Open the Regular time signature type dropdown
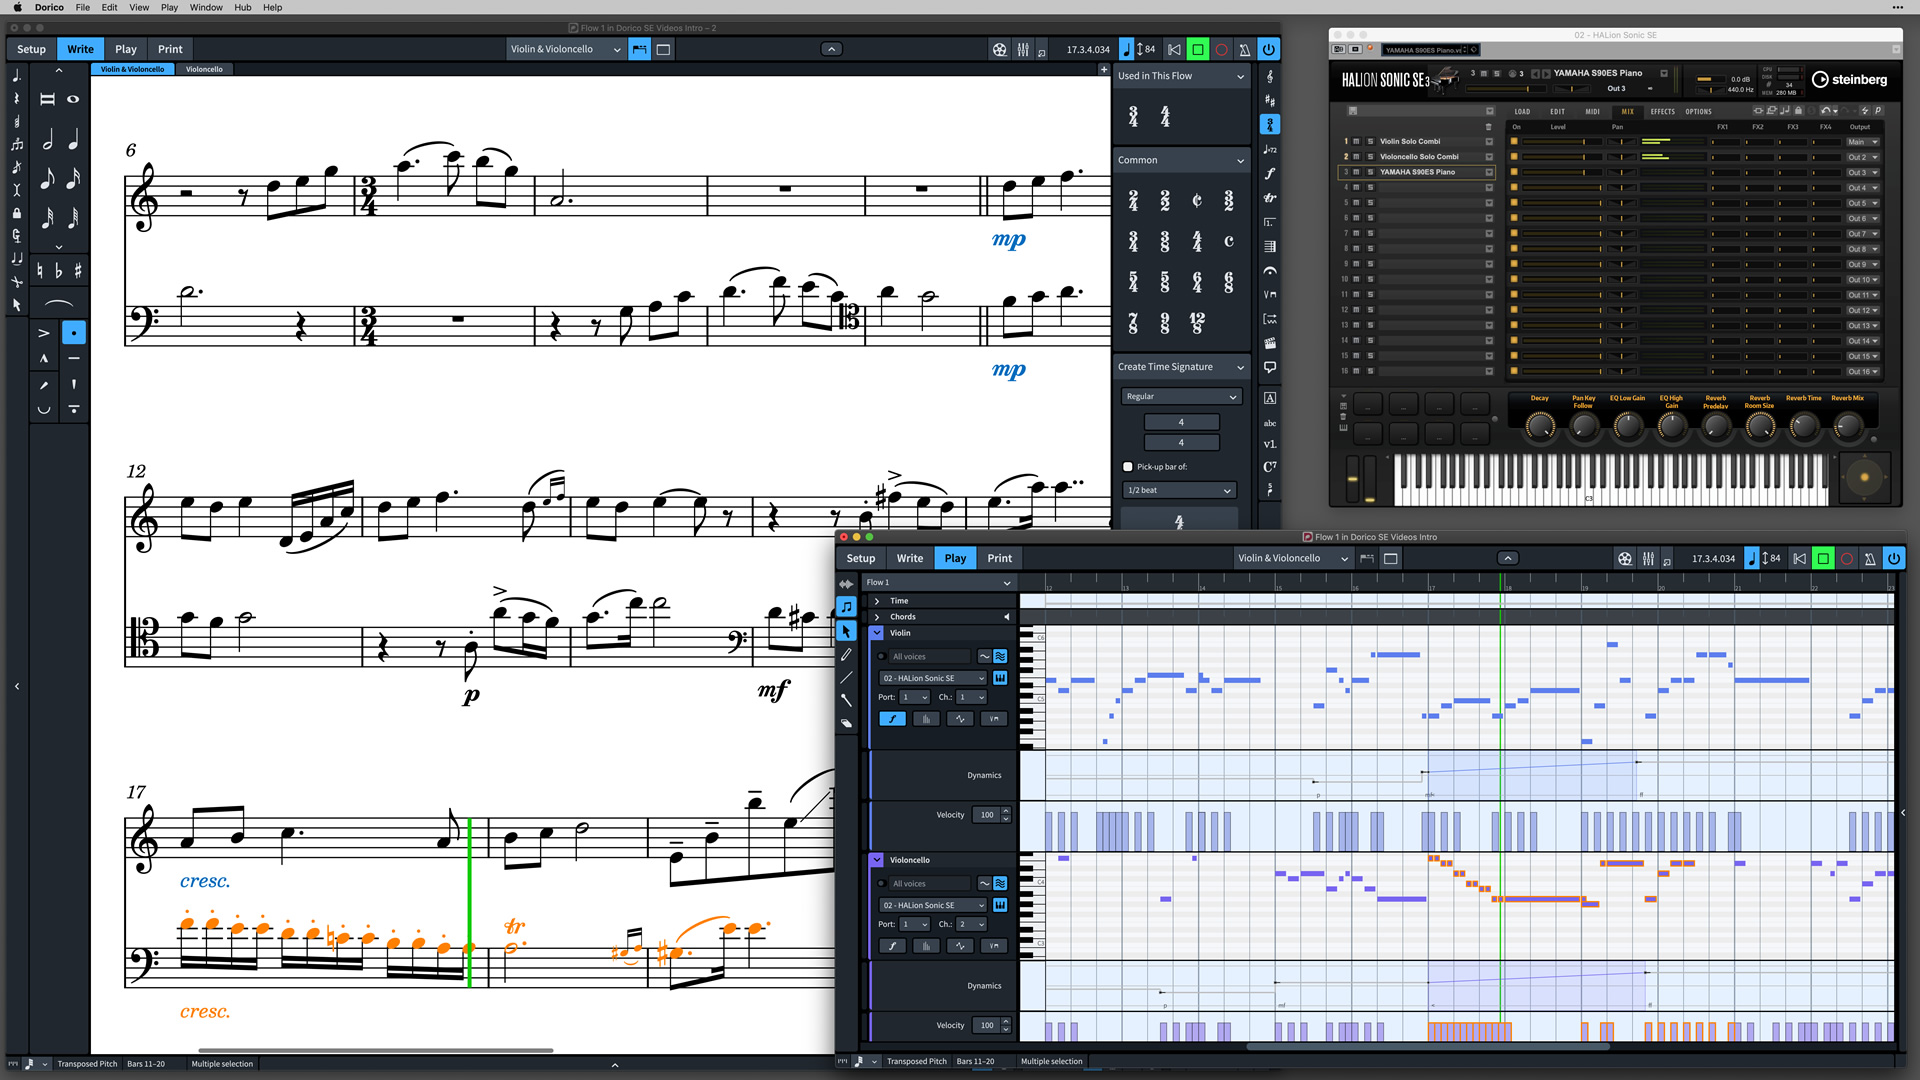The height and width of the screenshot is (1080, 1920). point(1181,397)
